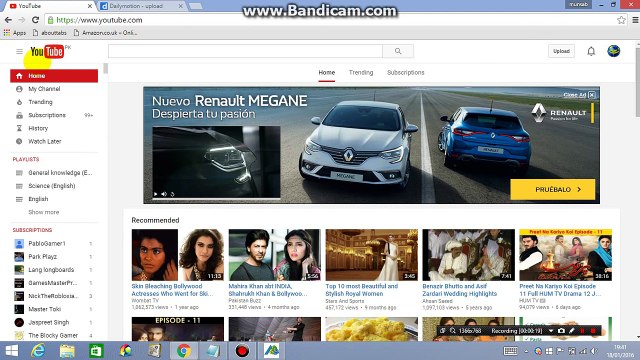Open the YouTube hamburger guide menu
This screenshot has width=640, height=360.
click(19, 51)
